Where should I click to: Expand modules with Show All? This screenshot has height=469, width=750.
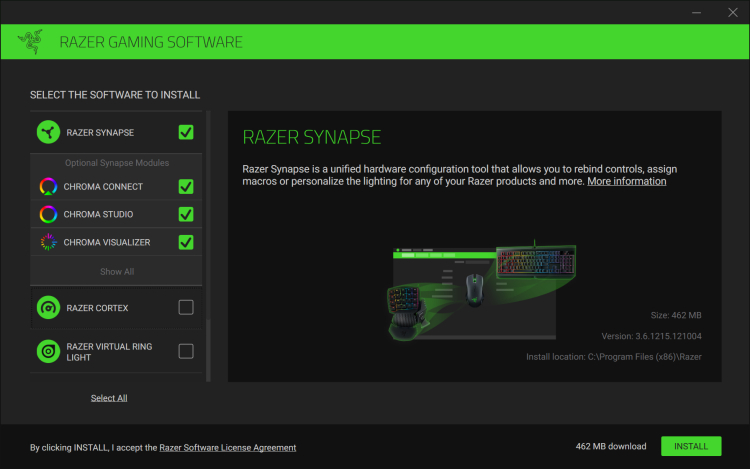click(x=117, y=272)
